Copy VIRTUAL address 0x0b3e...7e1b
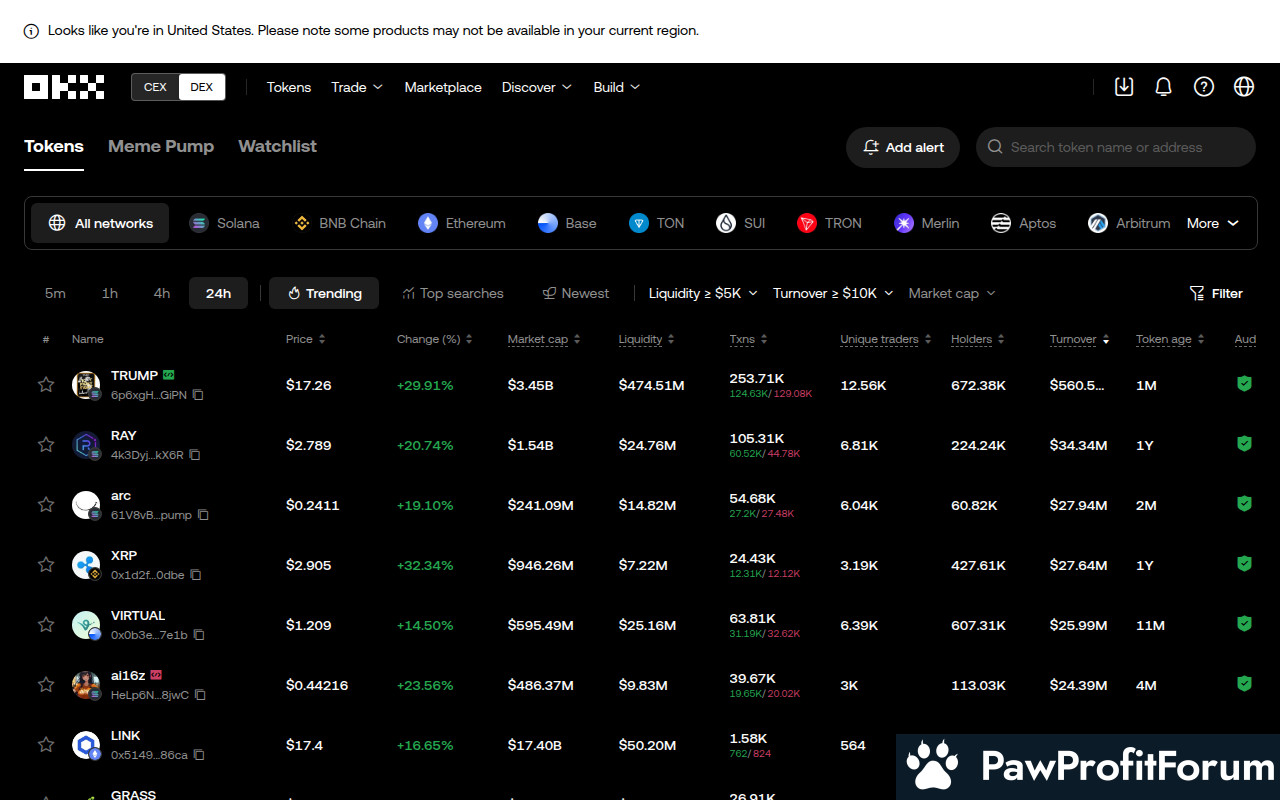1280x800 pixels. coord(199,635)
